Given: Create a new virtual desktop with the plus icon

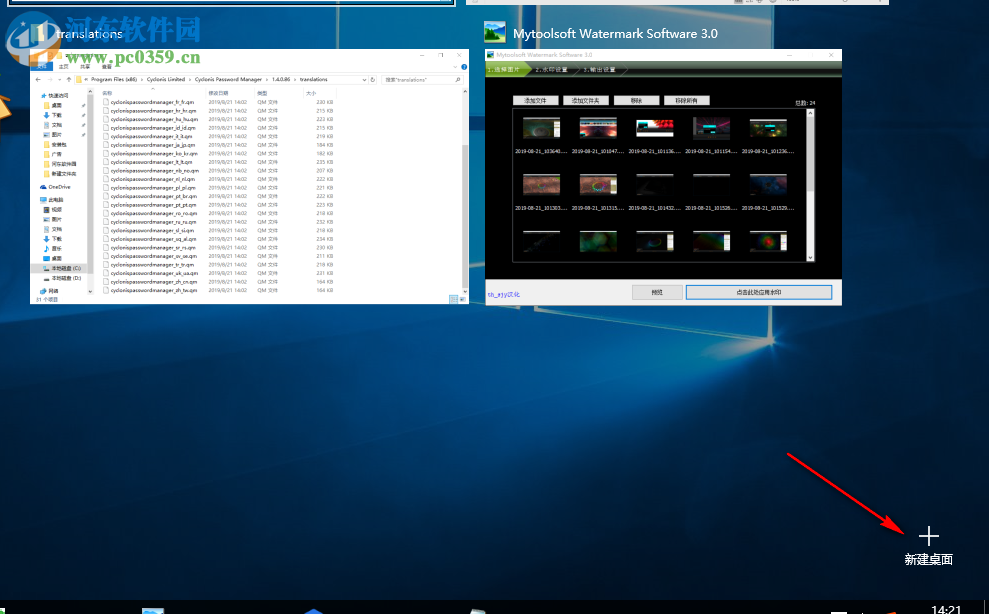Looking at the screenshot, I should click(x=928, y=535).
